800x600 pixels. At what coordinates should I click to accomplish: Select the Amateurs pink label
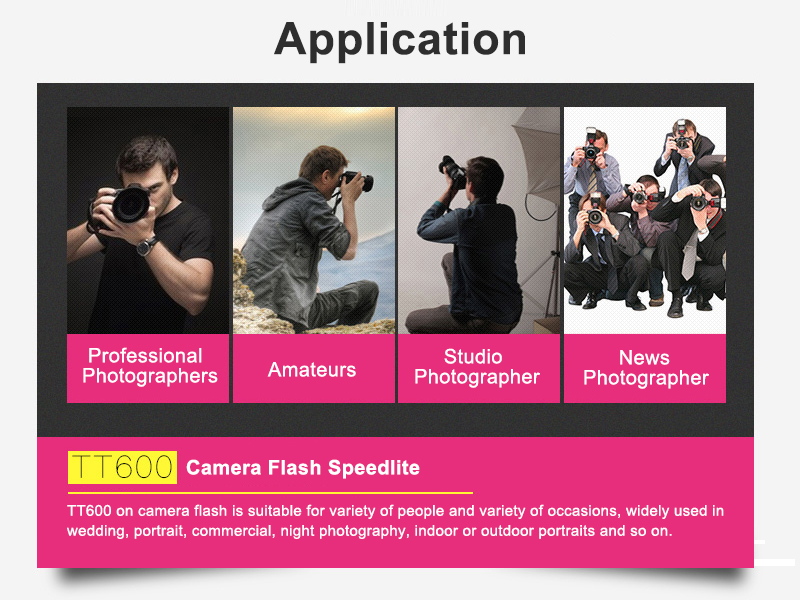[314, 368]
